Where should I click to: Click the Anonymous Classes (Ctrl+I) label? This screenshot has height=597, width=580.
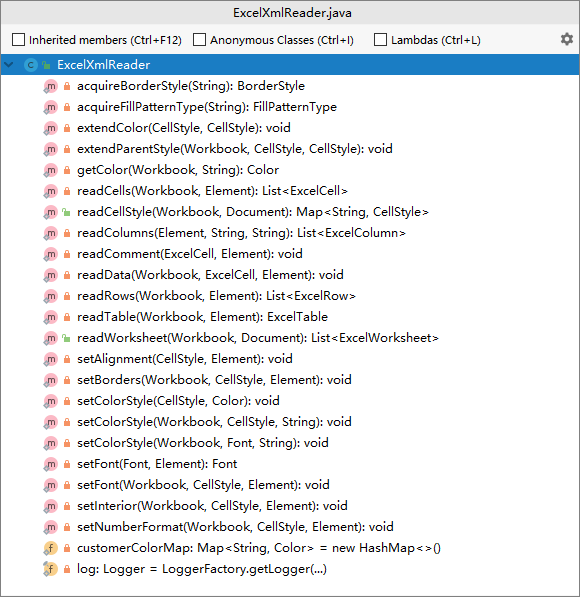click(282, 40)
